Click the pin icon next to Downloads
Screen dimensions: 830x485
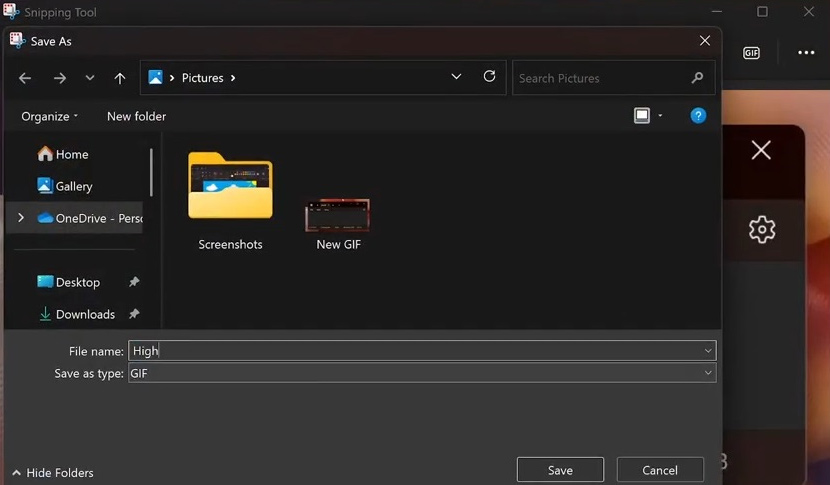(134, 314)
